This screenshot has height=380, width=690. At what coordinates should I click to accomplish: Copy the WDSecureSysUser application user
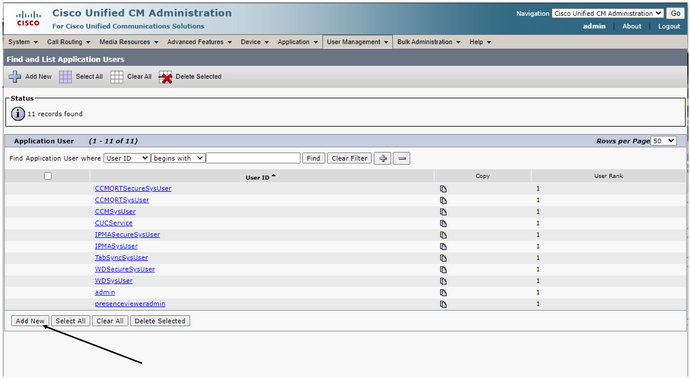[x=443, y=270]
